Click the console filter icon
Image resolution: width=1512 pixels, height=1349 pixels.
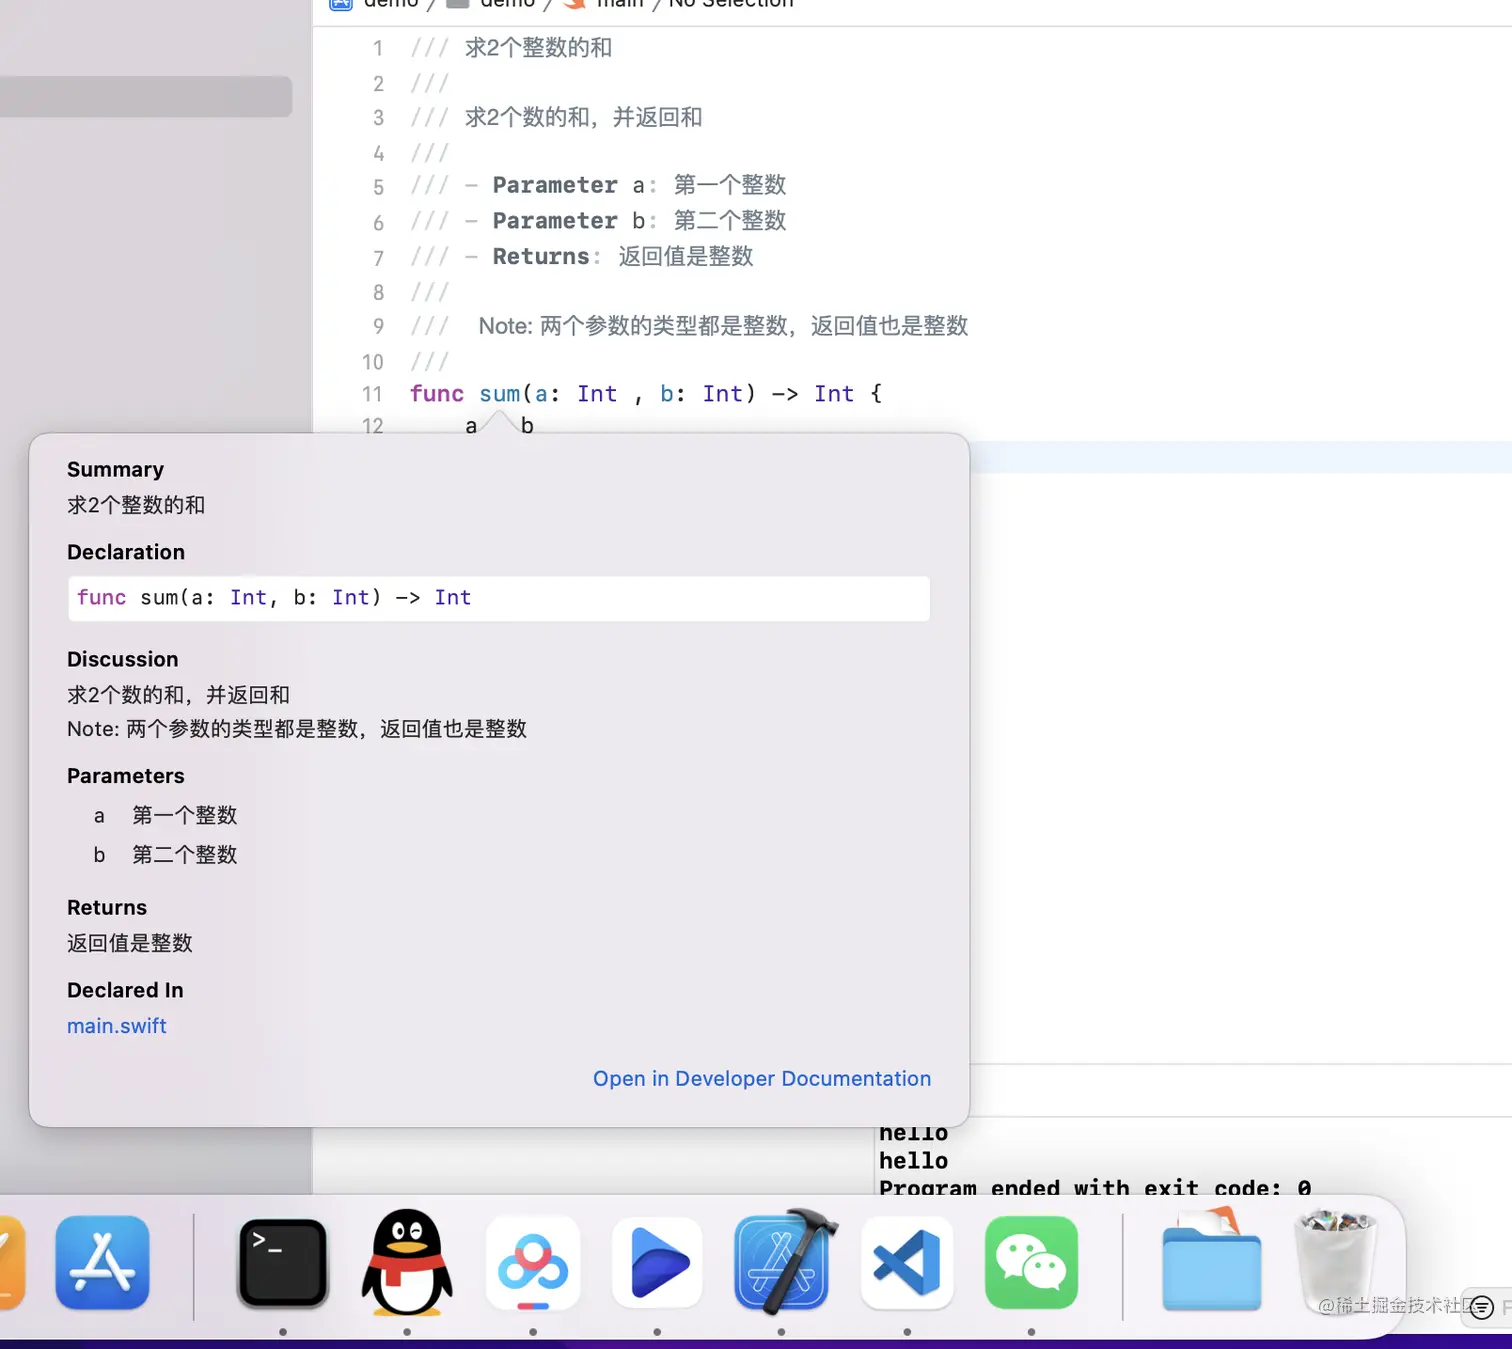point(1482,1307)
